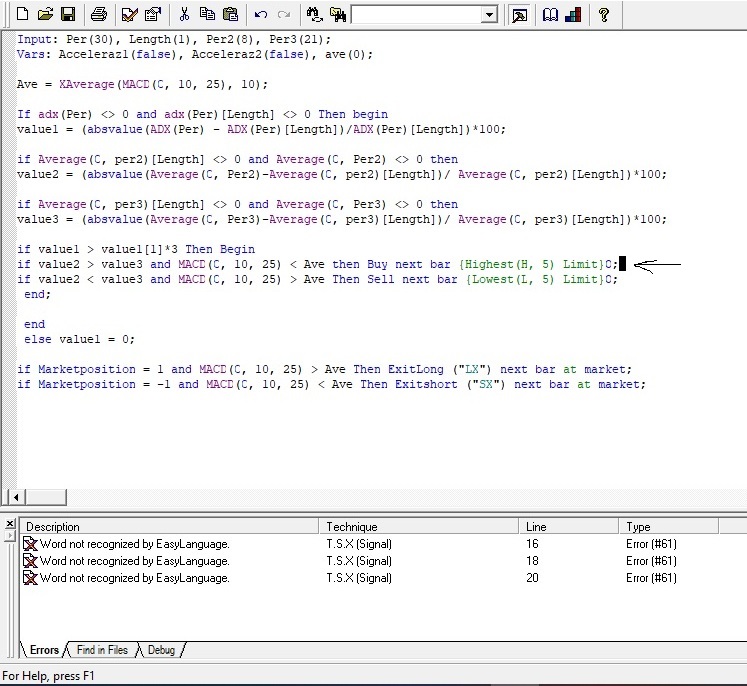
Task: Click the Find binoculars icon
Action: click(x=314, y=14)
